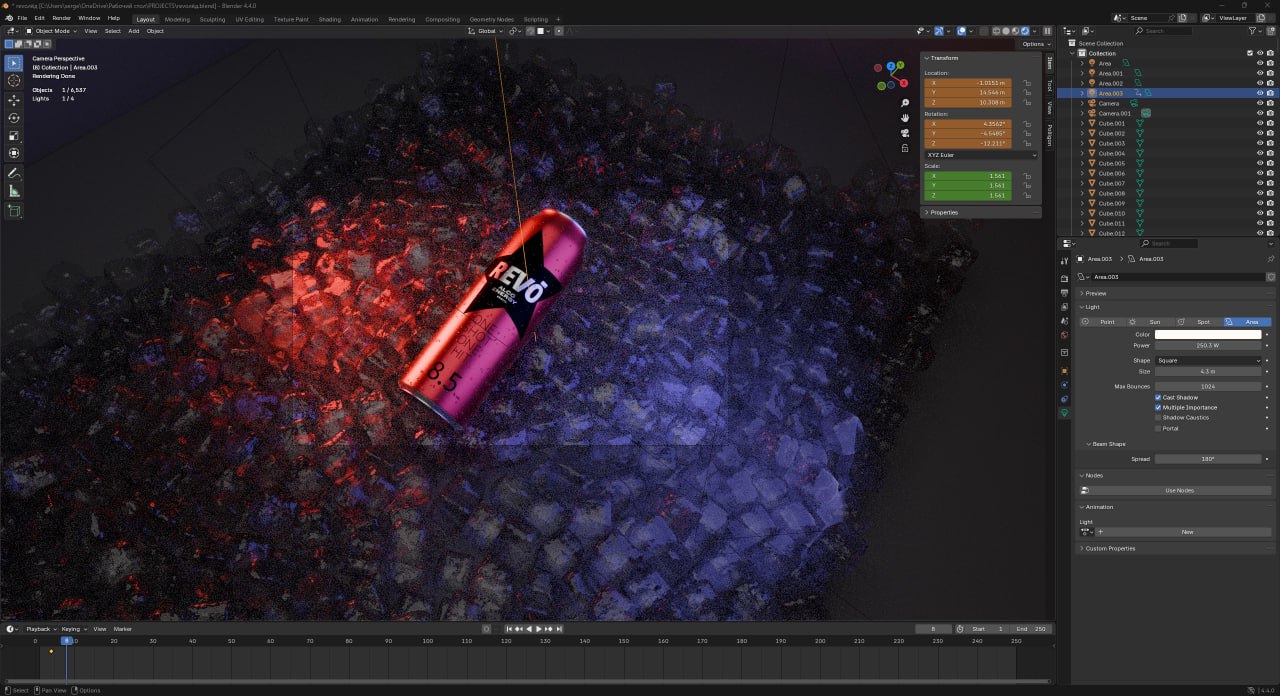Switch to the Shading workspace tab
Image resolution: width=1280 pixels, height=696 pixels.
pyautogui.click(x=329, y=19)
